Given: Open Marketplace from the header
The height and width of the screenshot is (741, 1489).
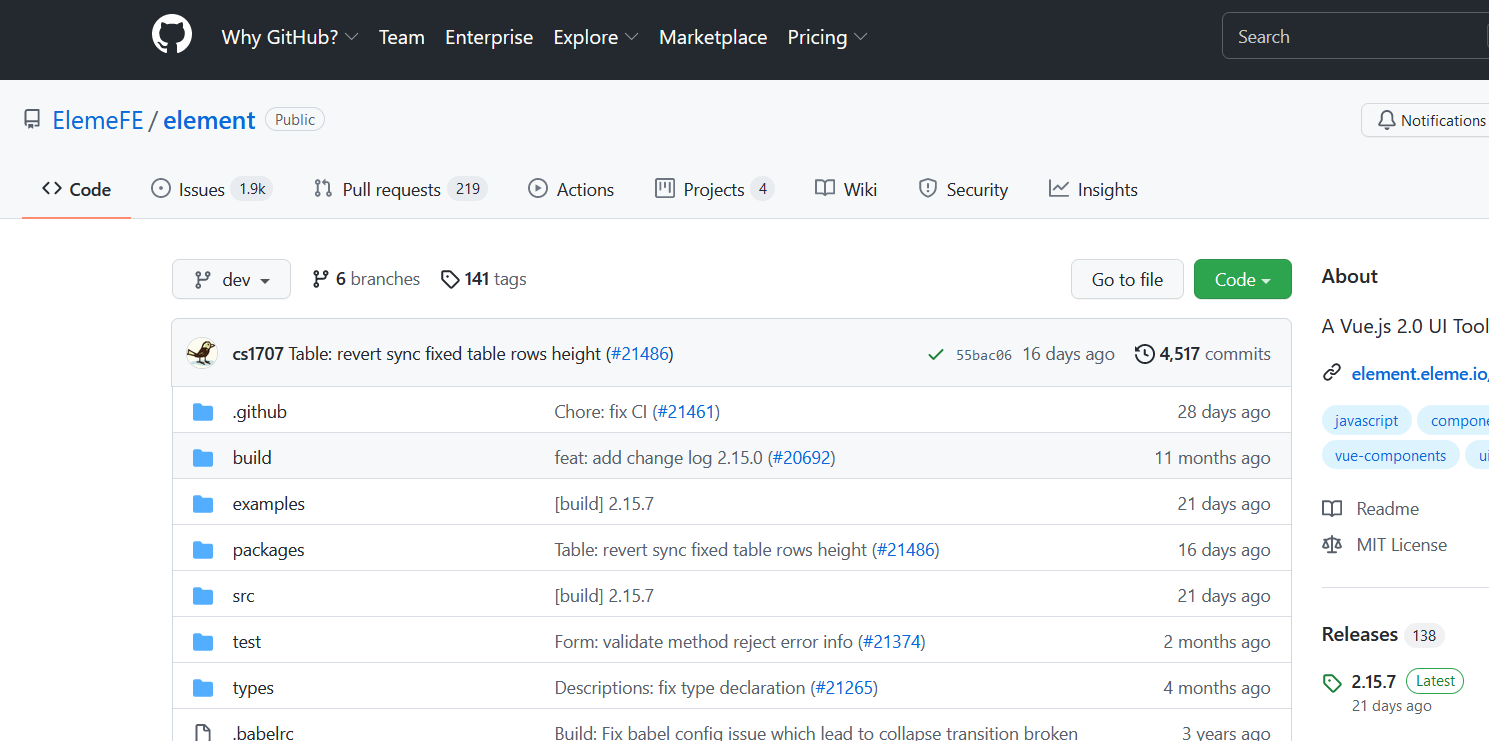Looking at the screenshot, I should tap(713, 37).
